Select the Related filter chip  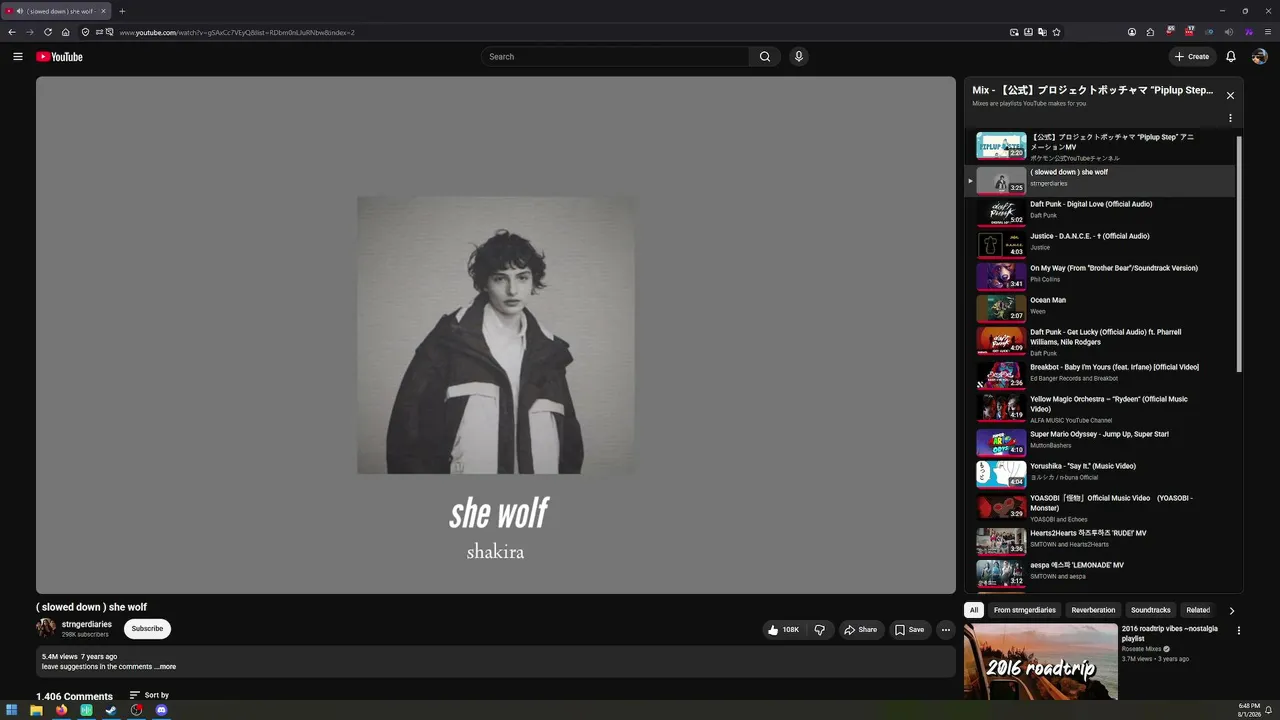coord(1198,610)
